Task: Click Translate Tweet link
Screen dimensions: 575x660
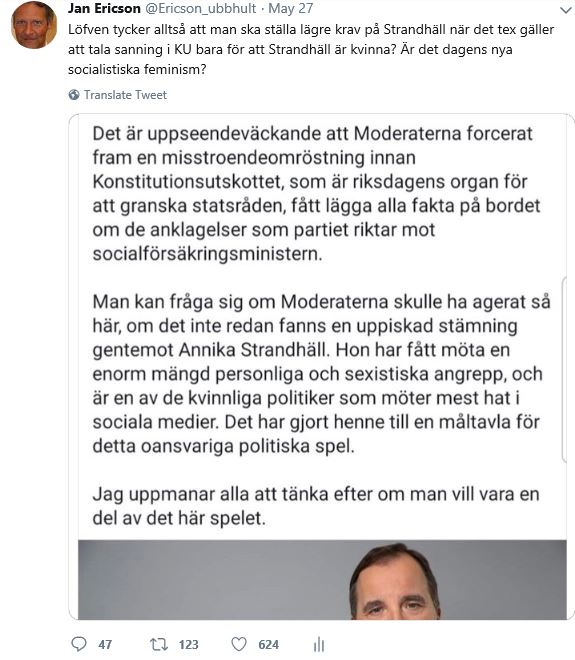Action: (125, 95)
